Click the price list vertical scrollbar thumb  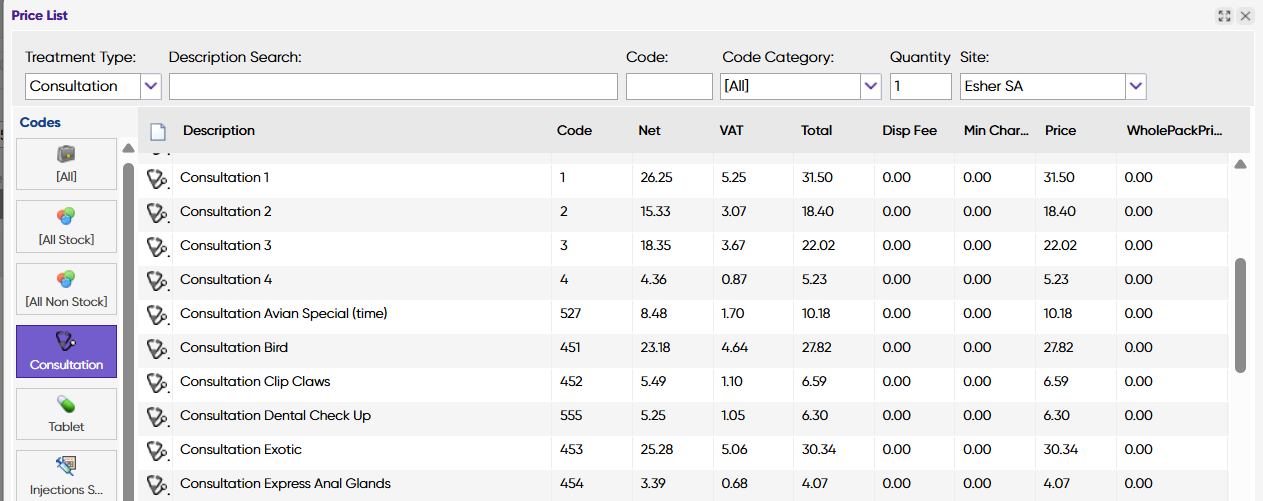(x=1241, y=315)
